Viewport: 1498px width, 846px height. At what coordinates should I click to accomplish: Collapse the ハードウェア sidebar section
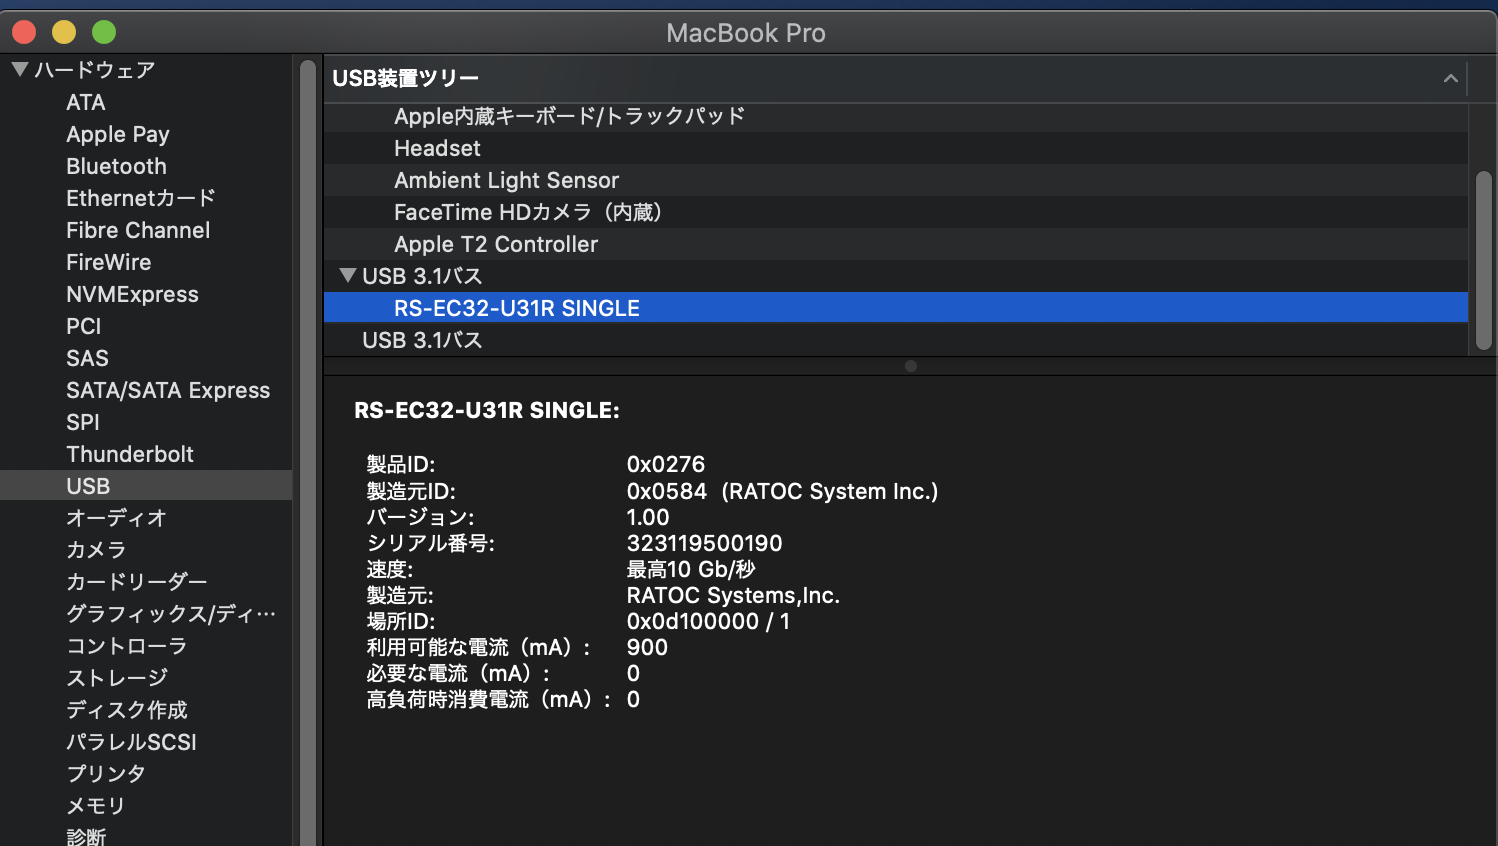(19, 70)
